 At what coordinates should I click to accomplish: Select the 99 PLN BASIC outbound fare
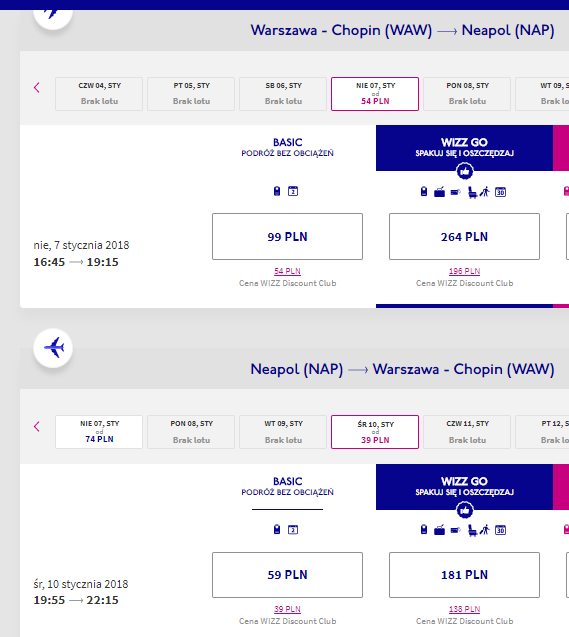(x=288, y=236)
